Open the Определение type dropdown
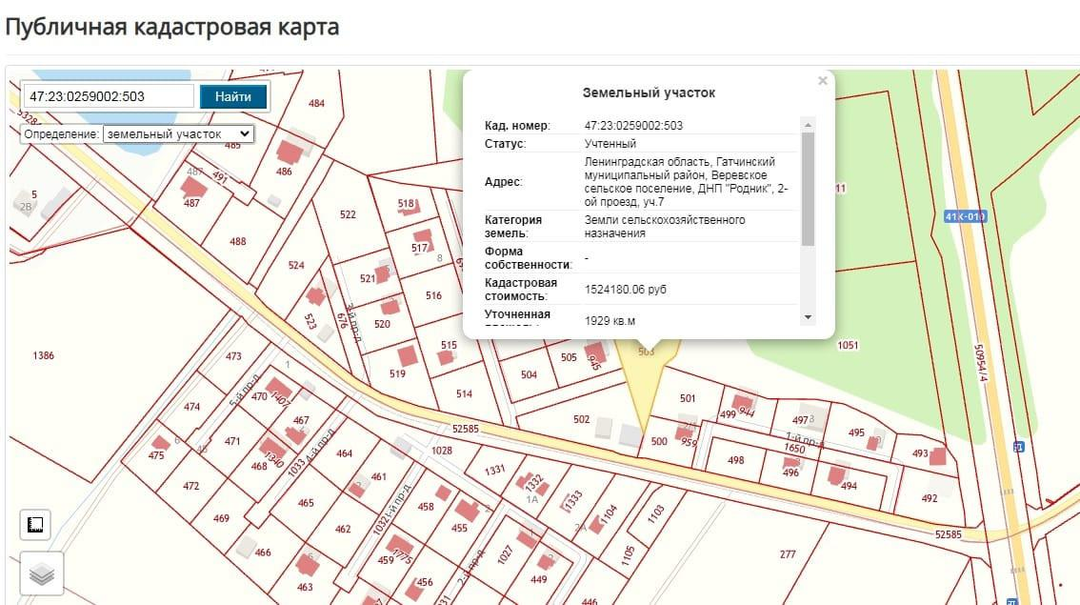This screenshot has height=605, width=1080. pyautogui.click(x=178, y=133)
